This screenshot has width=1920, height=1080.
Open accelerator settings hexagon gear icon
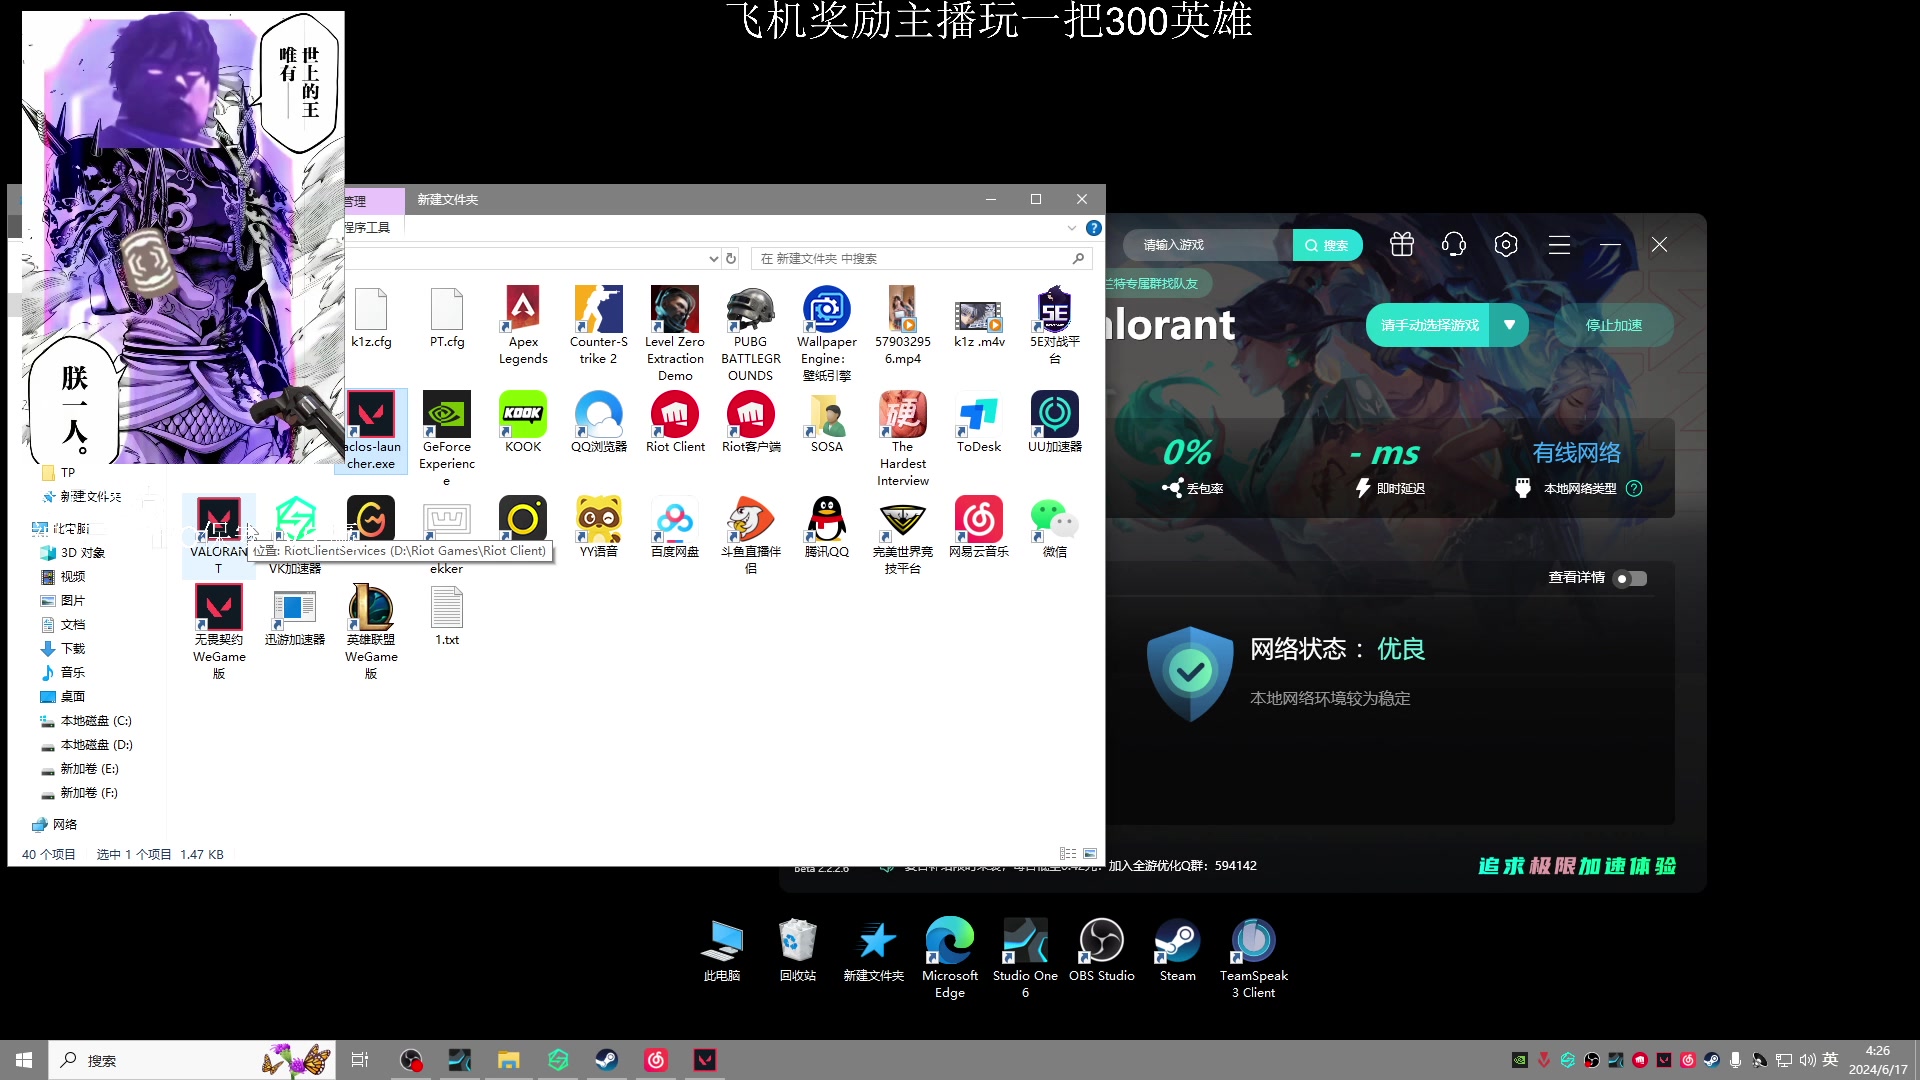[x=1506, y=245]
